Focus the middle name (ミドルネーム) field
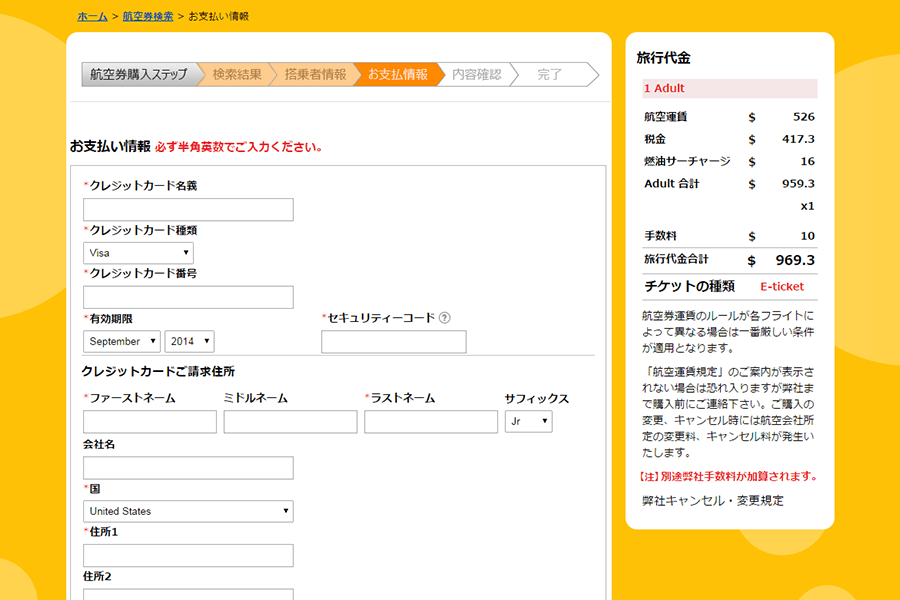This screenshot has width=900, height=600. coord(290,421)
